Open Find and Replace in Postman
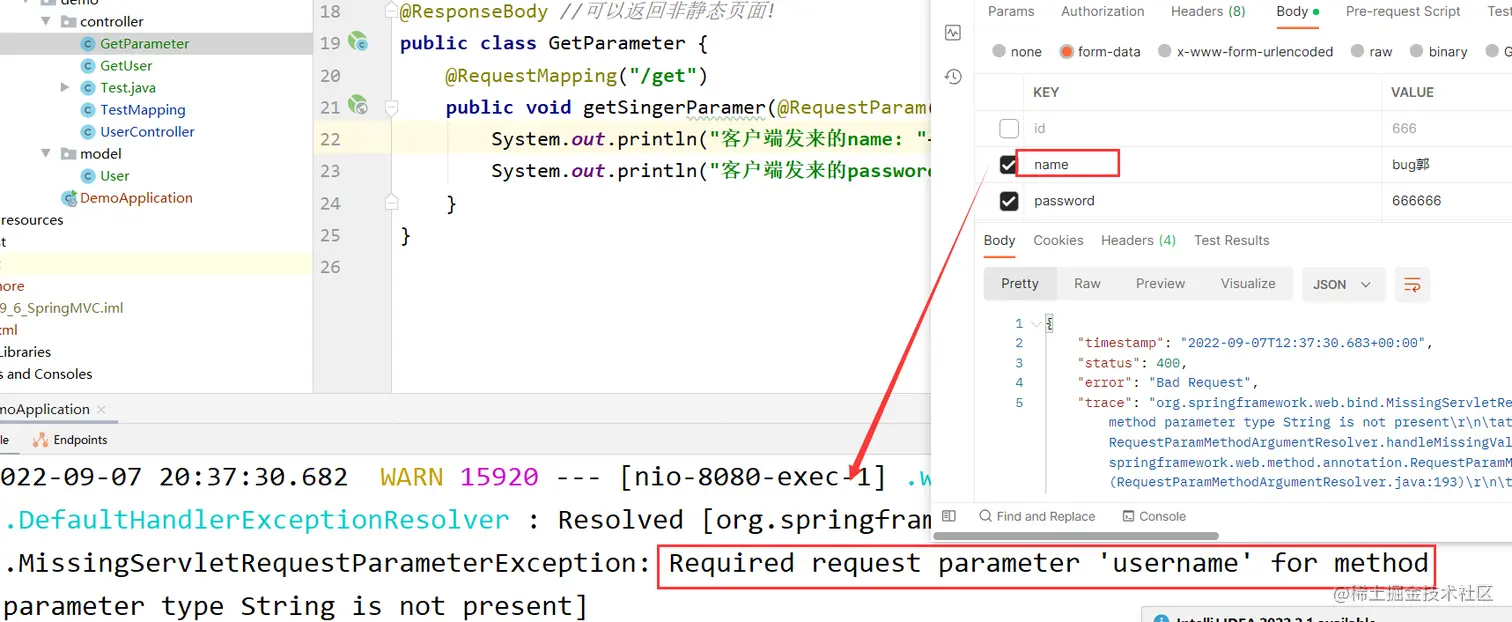 [x=1037, y=516]
